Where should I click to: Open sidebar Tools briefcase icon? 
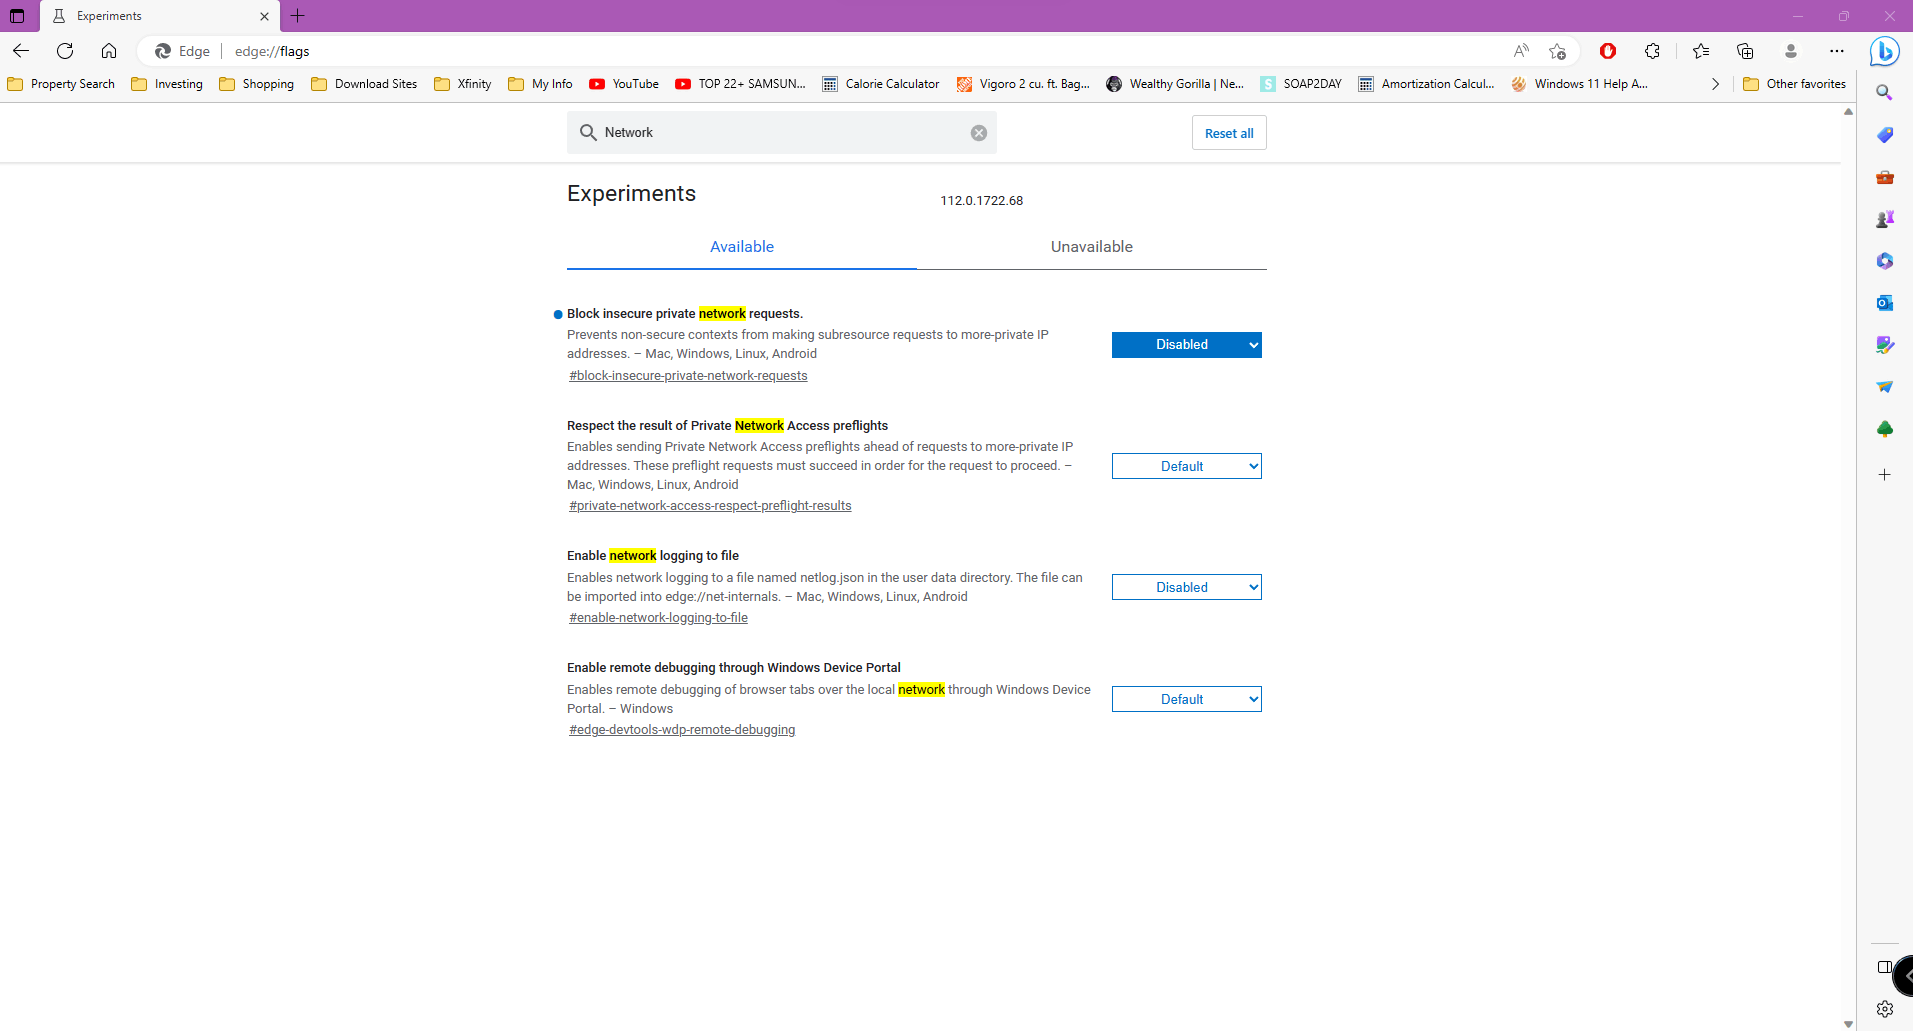click(1885, 177)
